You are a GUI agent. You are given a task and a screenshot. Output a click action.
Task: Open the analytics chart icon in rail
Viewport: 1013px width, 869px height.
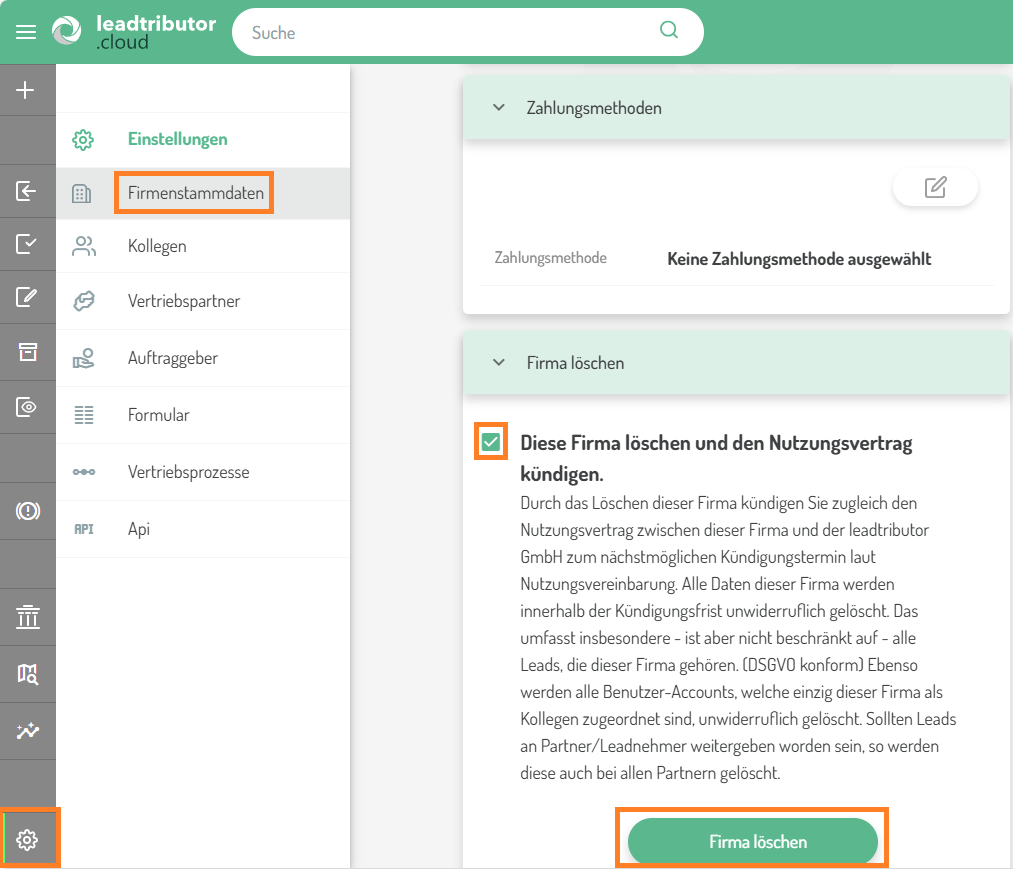27,731
